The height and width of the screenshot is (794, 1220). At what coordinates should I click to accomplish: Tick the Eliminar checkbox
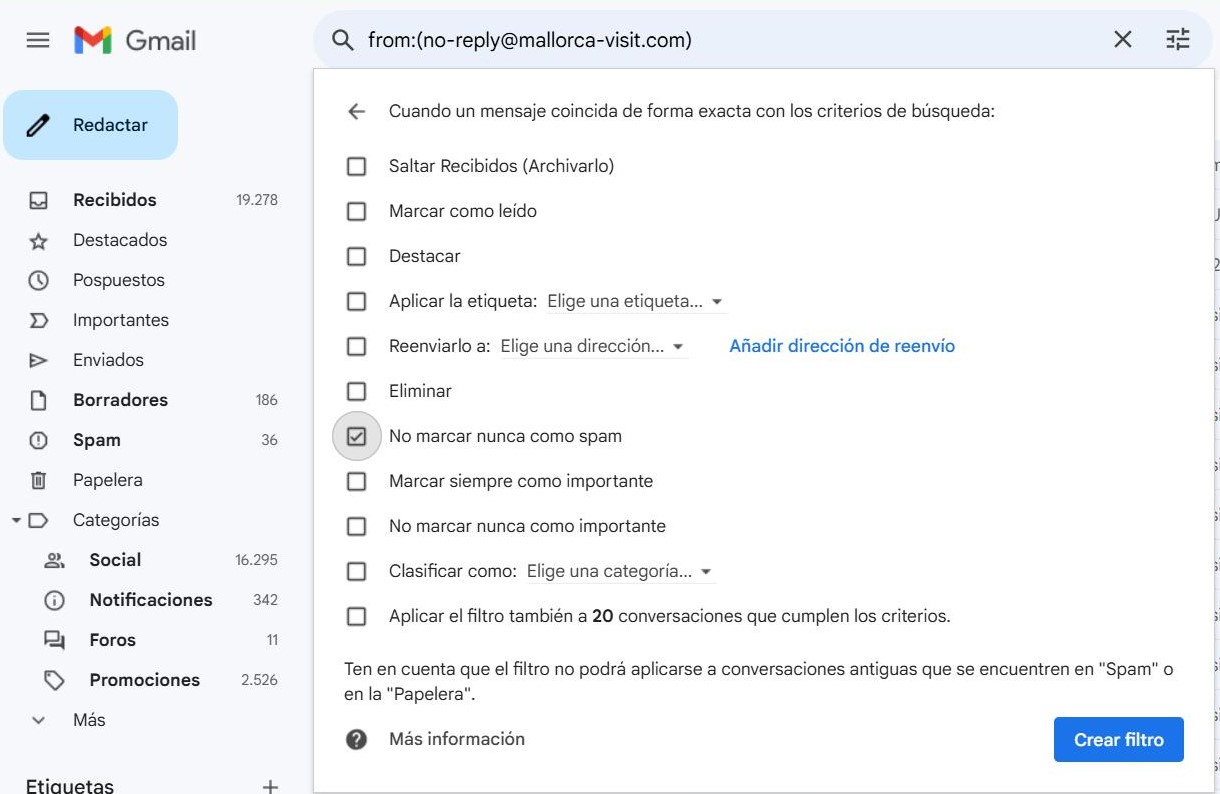click(x=357, y=391)
